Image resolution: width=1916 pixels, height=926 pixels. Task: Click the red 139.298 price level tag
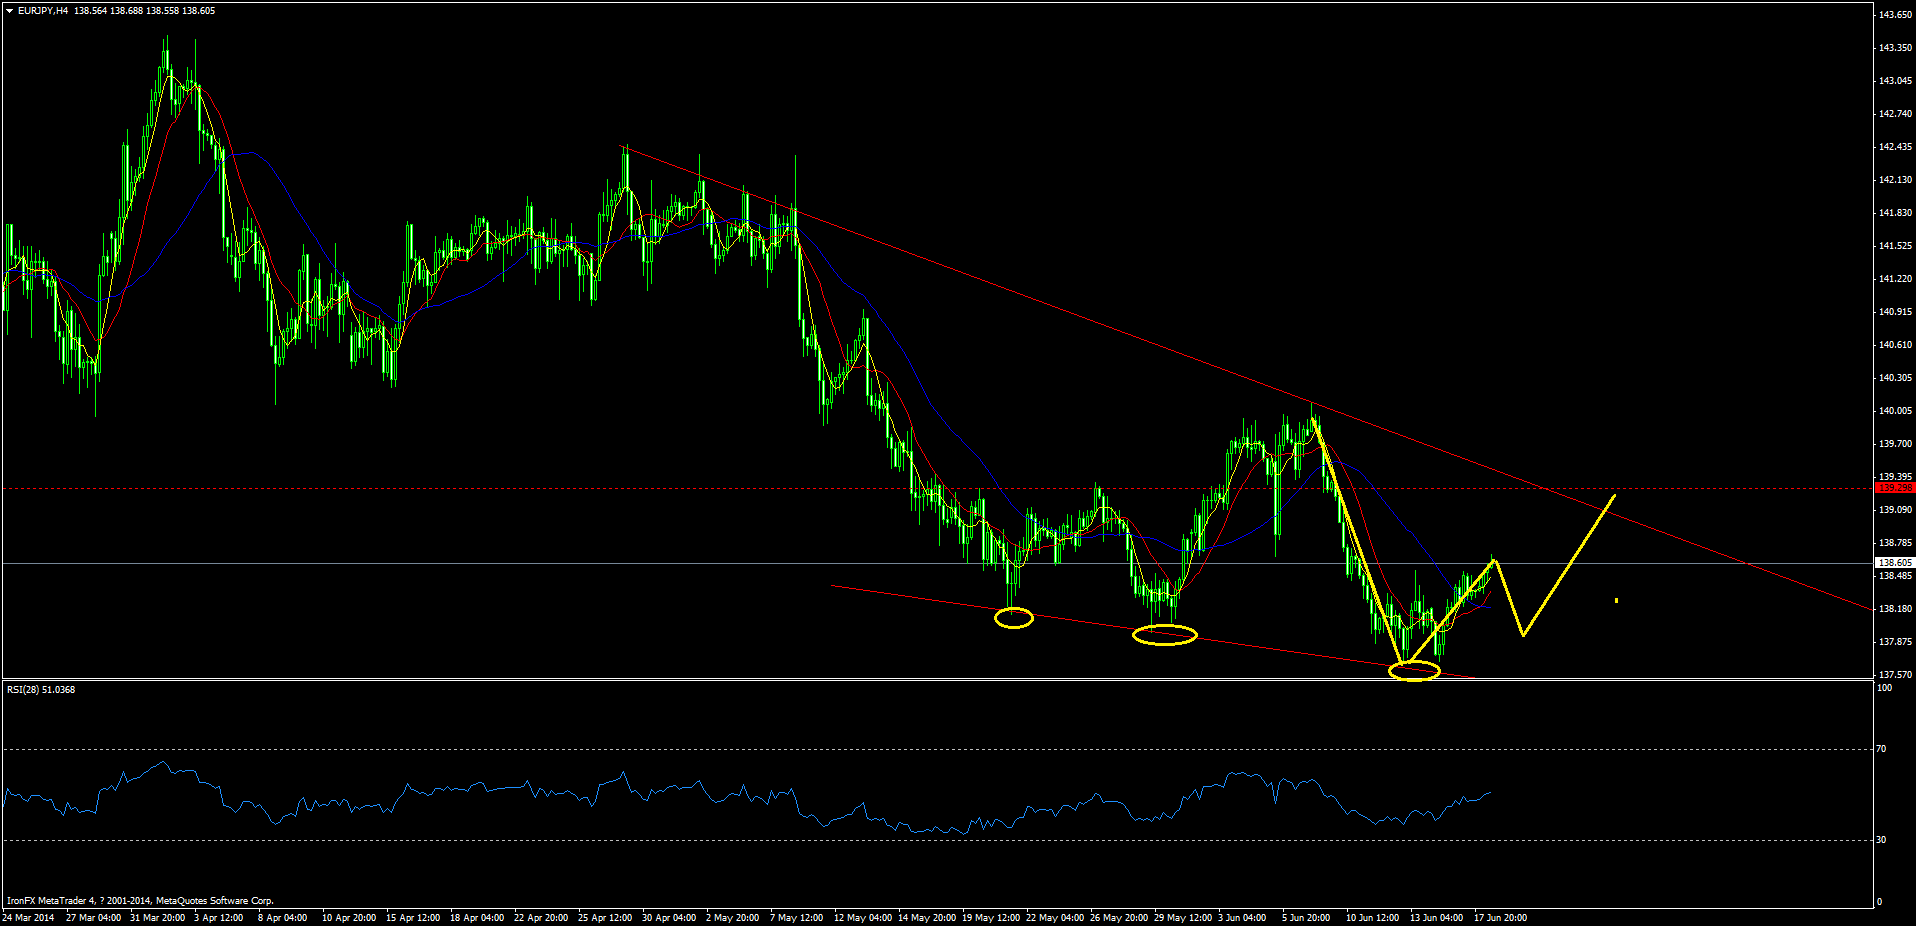pos(1895,488)
